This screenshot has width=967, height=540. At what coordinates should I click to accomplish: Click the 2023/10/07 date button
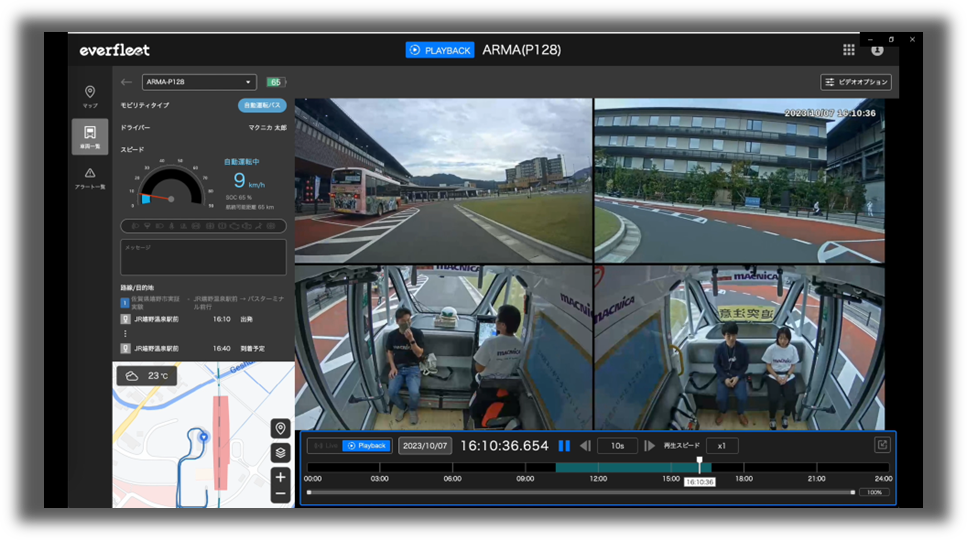tap(425, 446)
